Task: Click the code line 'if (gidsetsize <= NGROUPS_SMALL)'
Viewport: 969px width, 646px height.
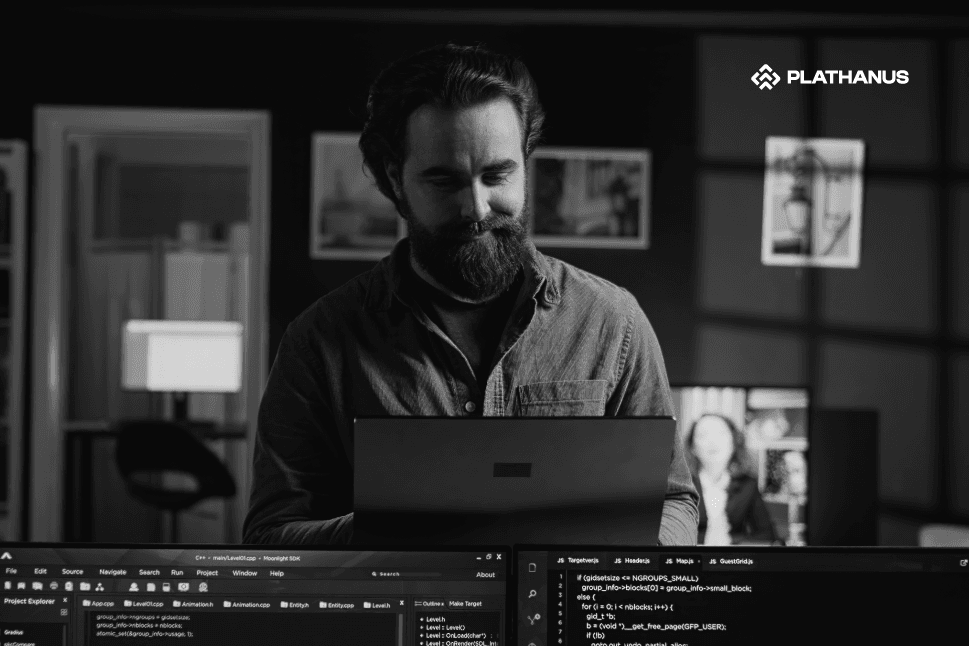Action: (637, 578)
